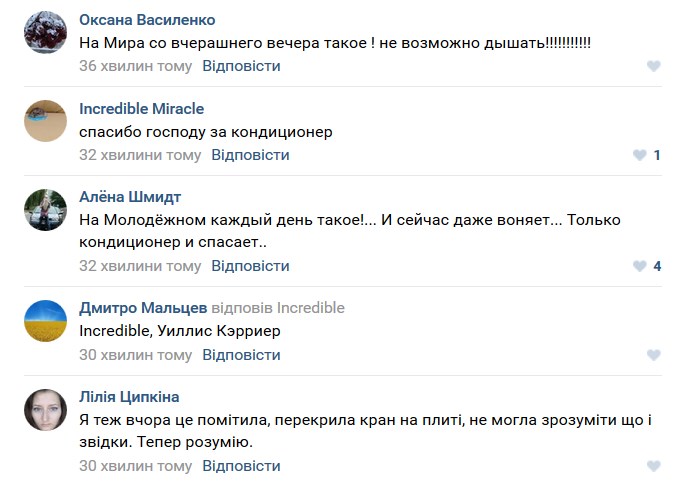The height and width of the screenshot is (484, 686).
Task: Open Дмитро Мальцев's profile name link
Action: [143, 308]
